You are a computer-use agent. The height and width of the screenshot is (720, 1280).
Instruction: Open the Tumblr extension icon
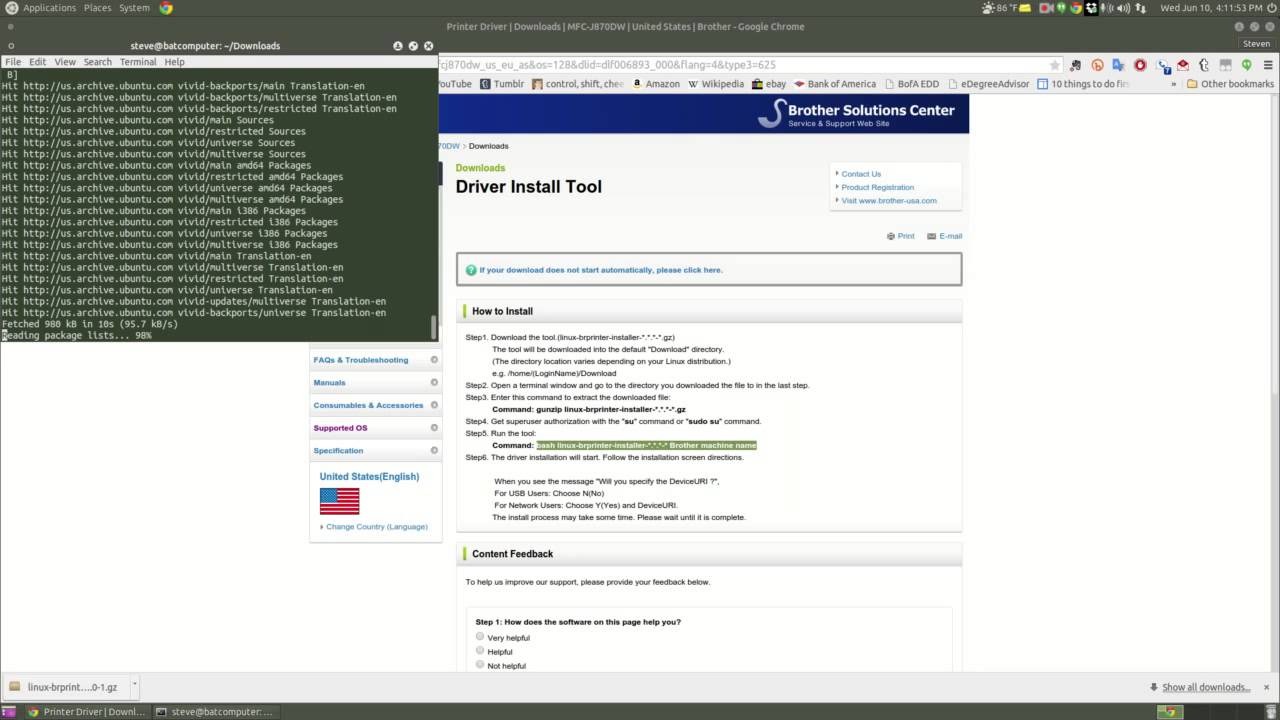pyautogui.click(x=1204, y=65)
